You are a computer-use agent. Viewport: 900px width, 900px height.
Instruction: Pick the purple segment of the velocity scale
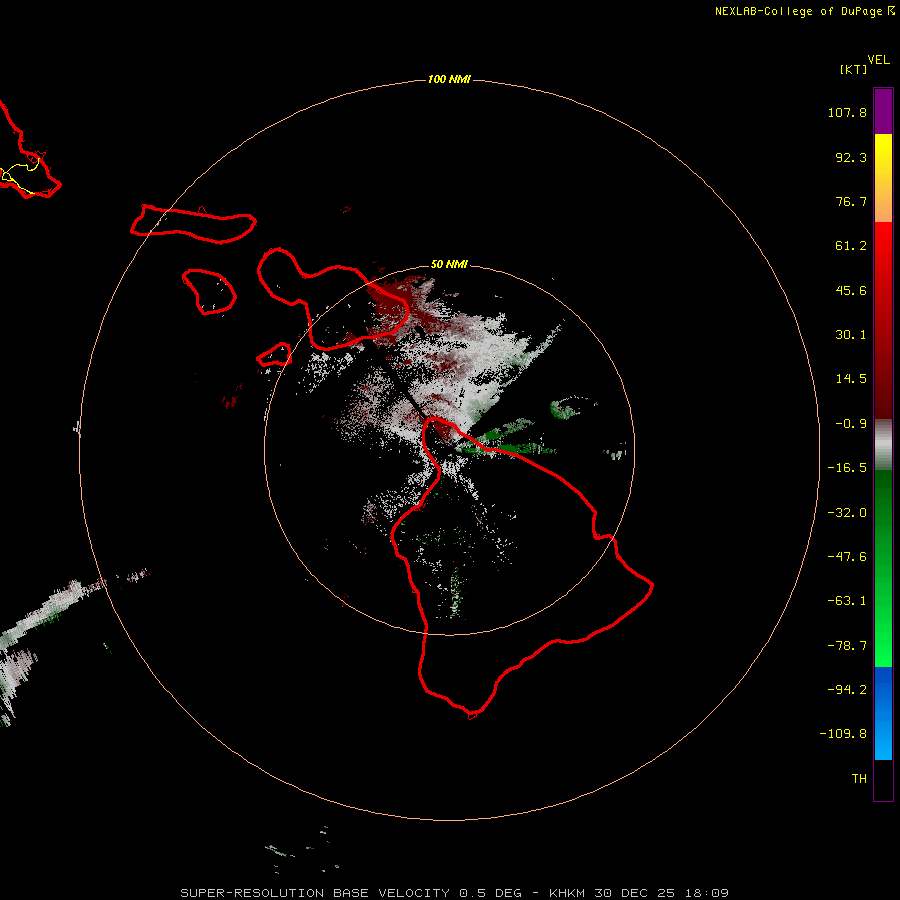click(883, 111)
